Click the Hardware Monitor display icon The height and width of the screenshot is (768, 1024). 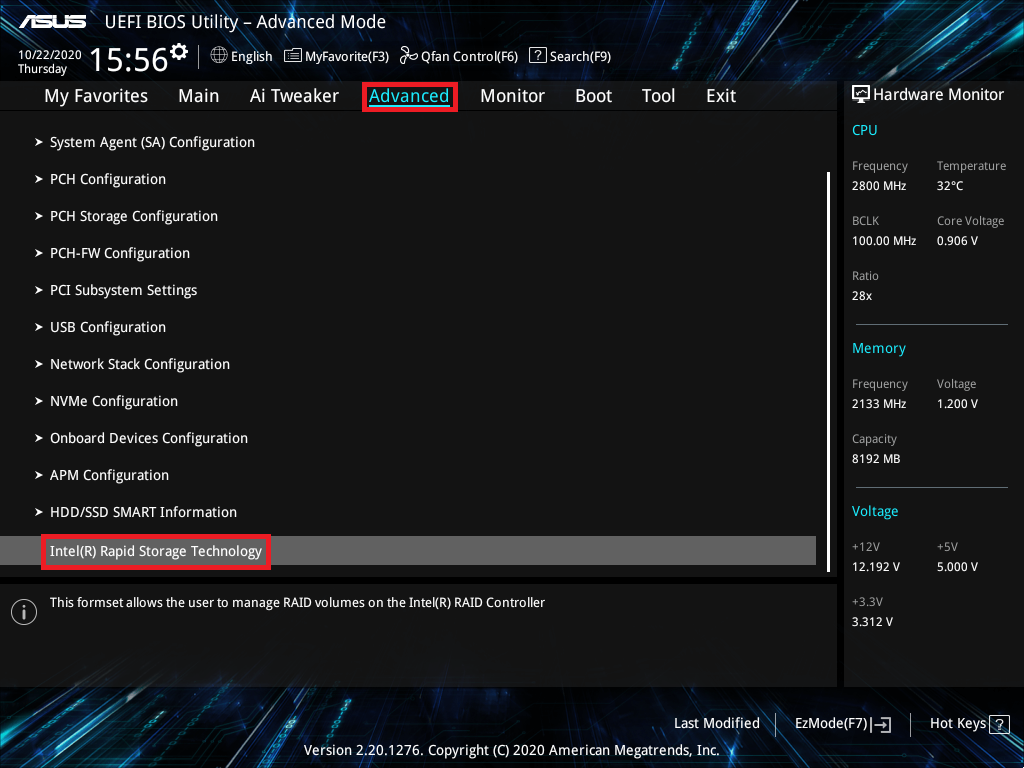860,94
